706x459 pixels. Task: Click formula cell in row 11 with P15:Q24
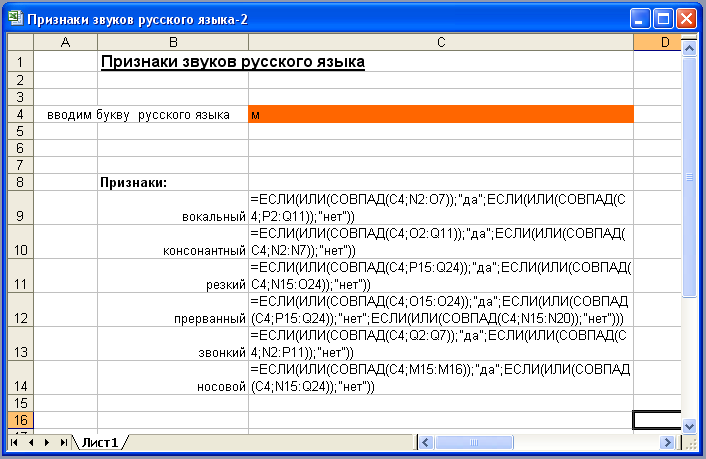[441, 276]
